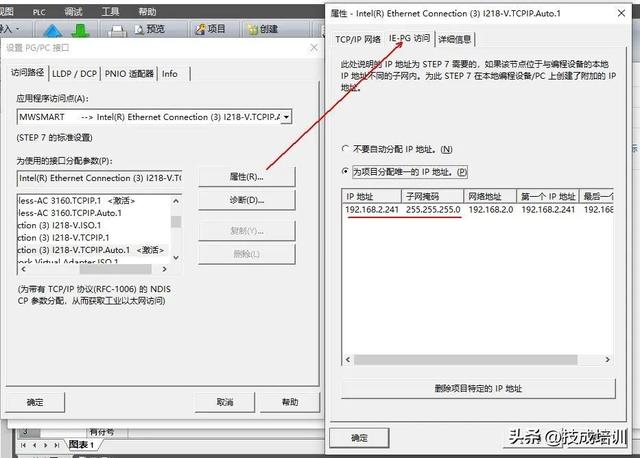Select the IE-PG 访问 tab
Viewport: 640px width, 458px height.
(409, 38)
